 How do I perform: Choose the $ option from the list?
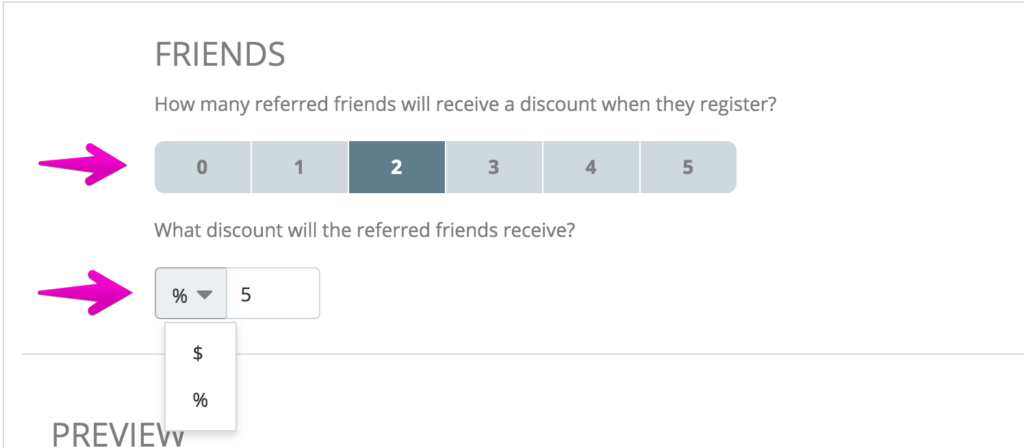(200, 353)
